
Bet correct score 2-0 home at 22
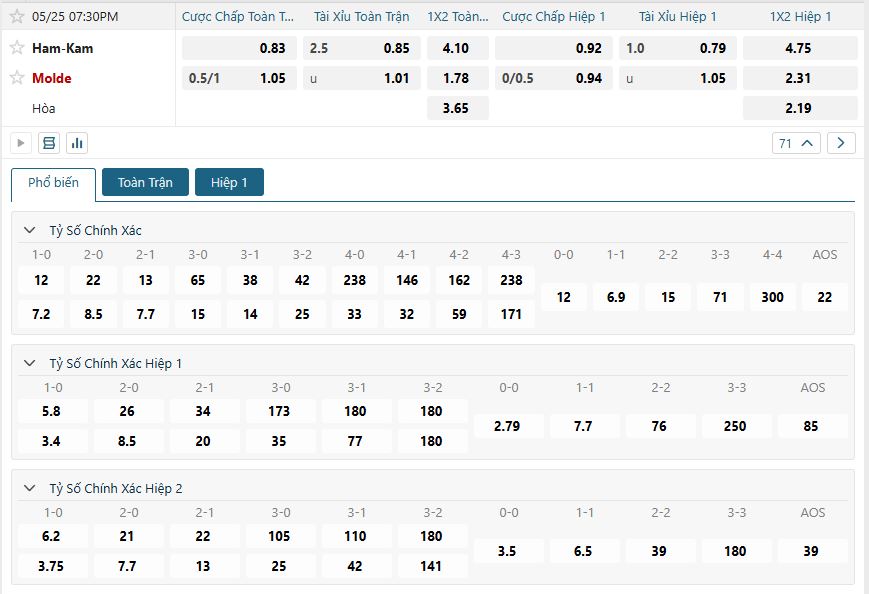tap(93, 280)
